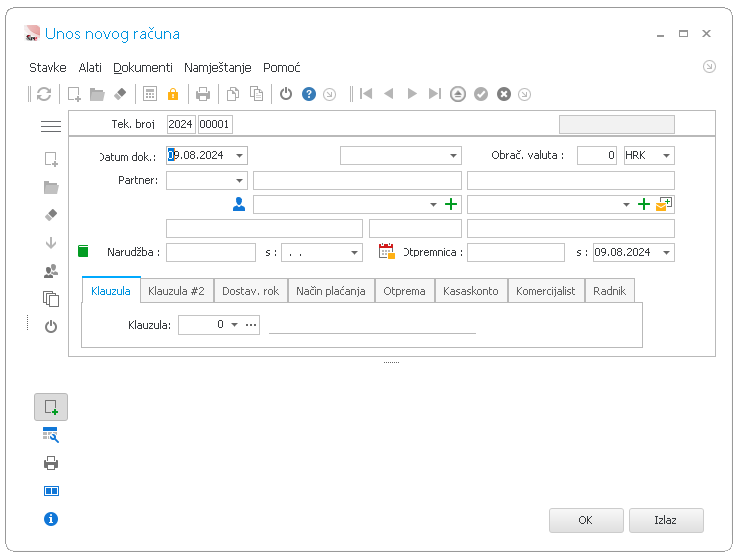The image size is (739, 559).
Task: Click the eject circle toolbar icon
Action: (x=458, y=94)
